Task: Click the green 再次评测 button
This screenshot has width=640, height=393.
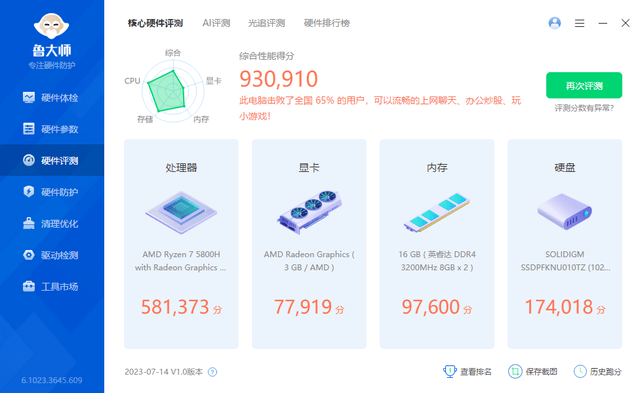Action: 584,85
